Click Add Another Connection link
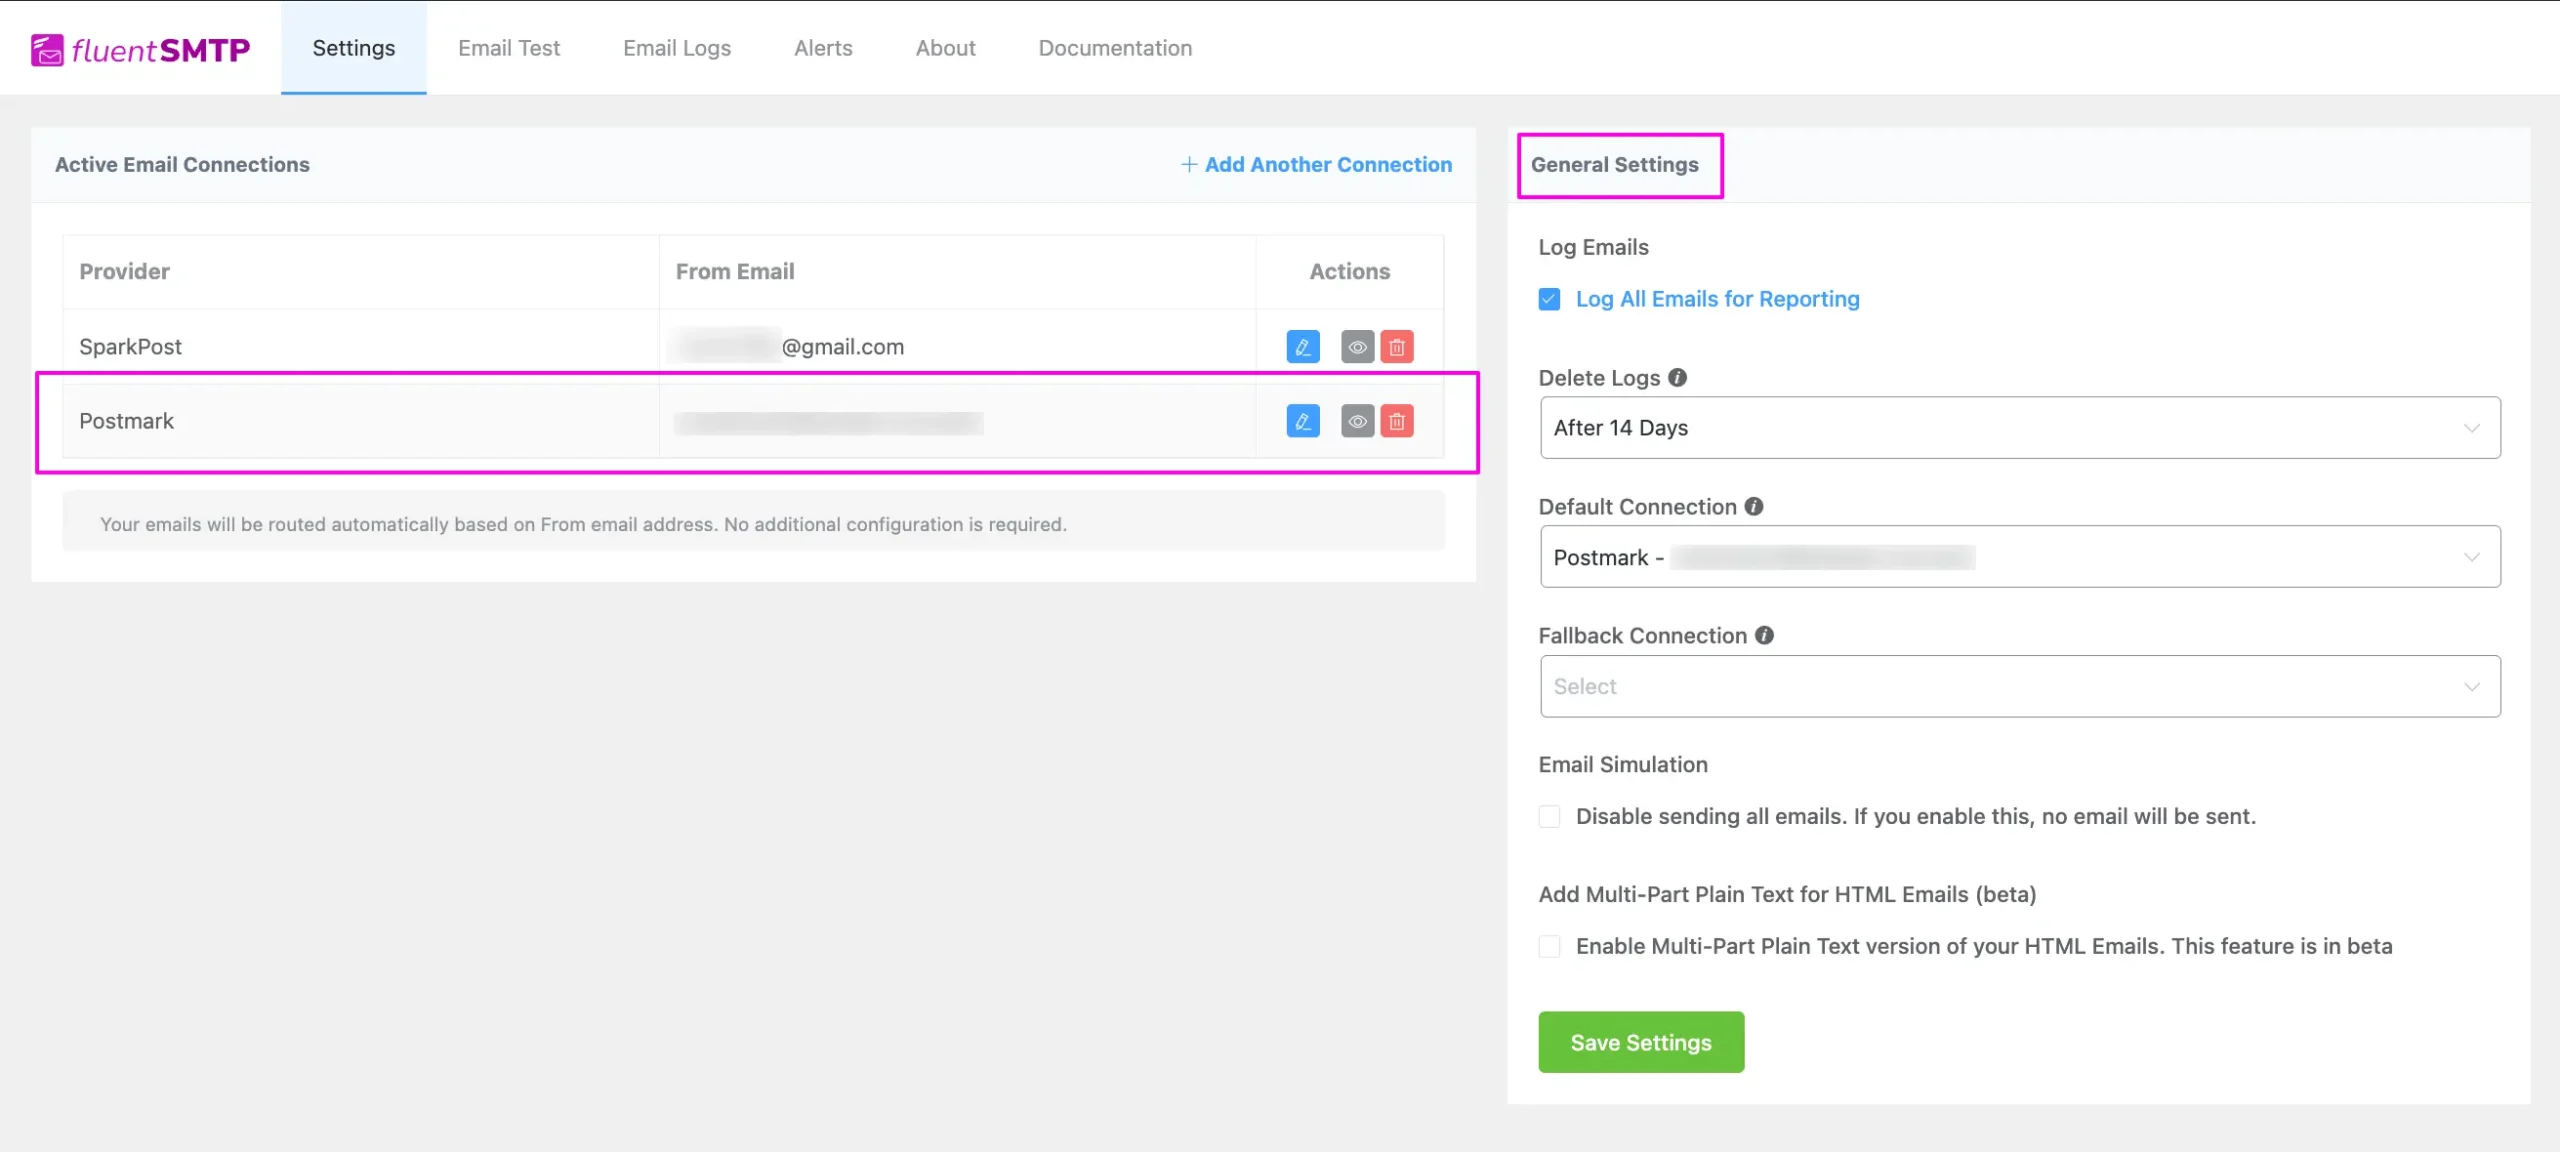The height and width of the screenshot is (1152, 2560). (x=1316, y=164)
